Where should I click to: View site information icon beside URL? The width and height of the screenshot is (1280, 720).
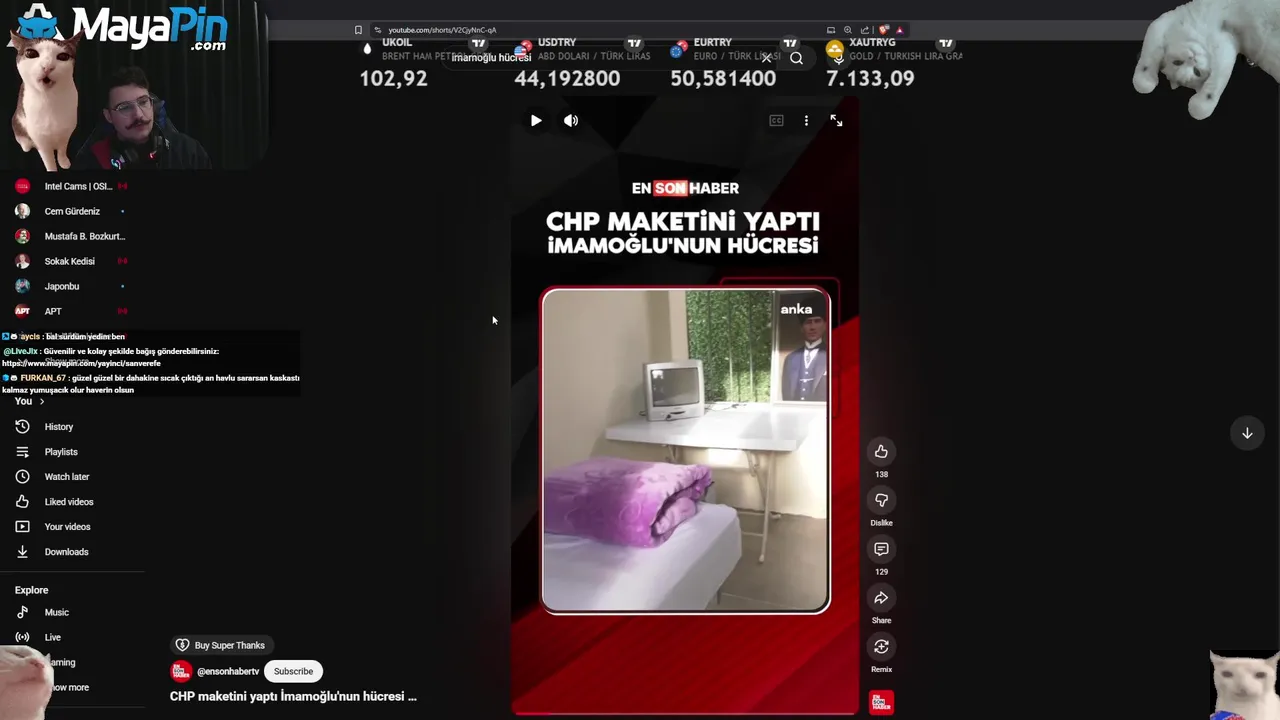coord(377,30)
